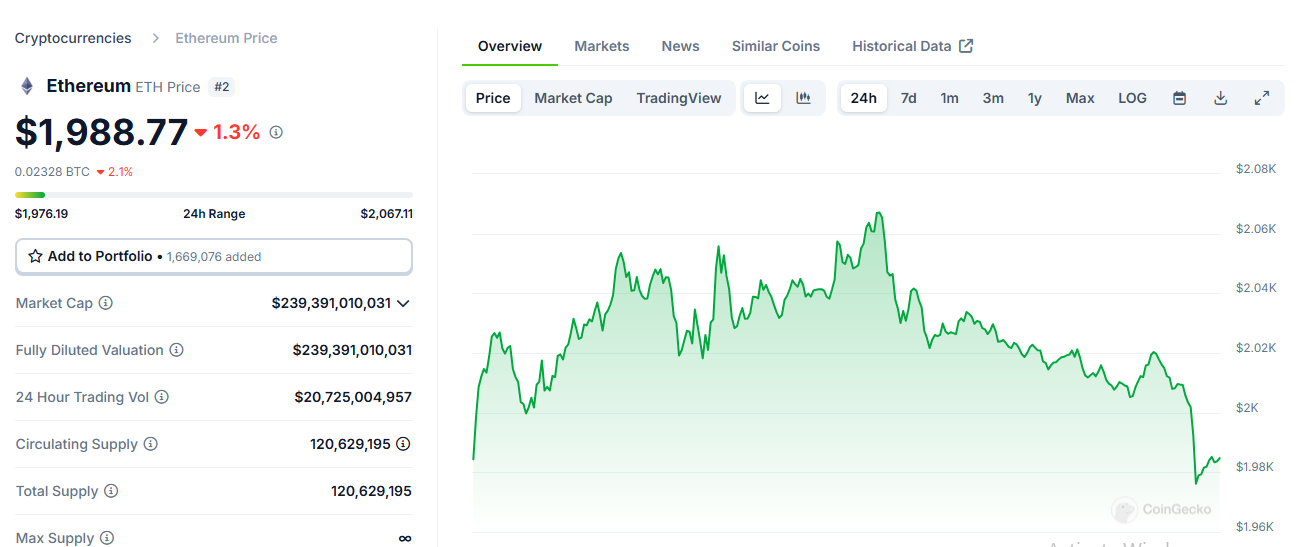
Task: Click the 24h high $2,067.11
Action: (x=387, y=214)
